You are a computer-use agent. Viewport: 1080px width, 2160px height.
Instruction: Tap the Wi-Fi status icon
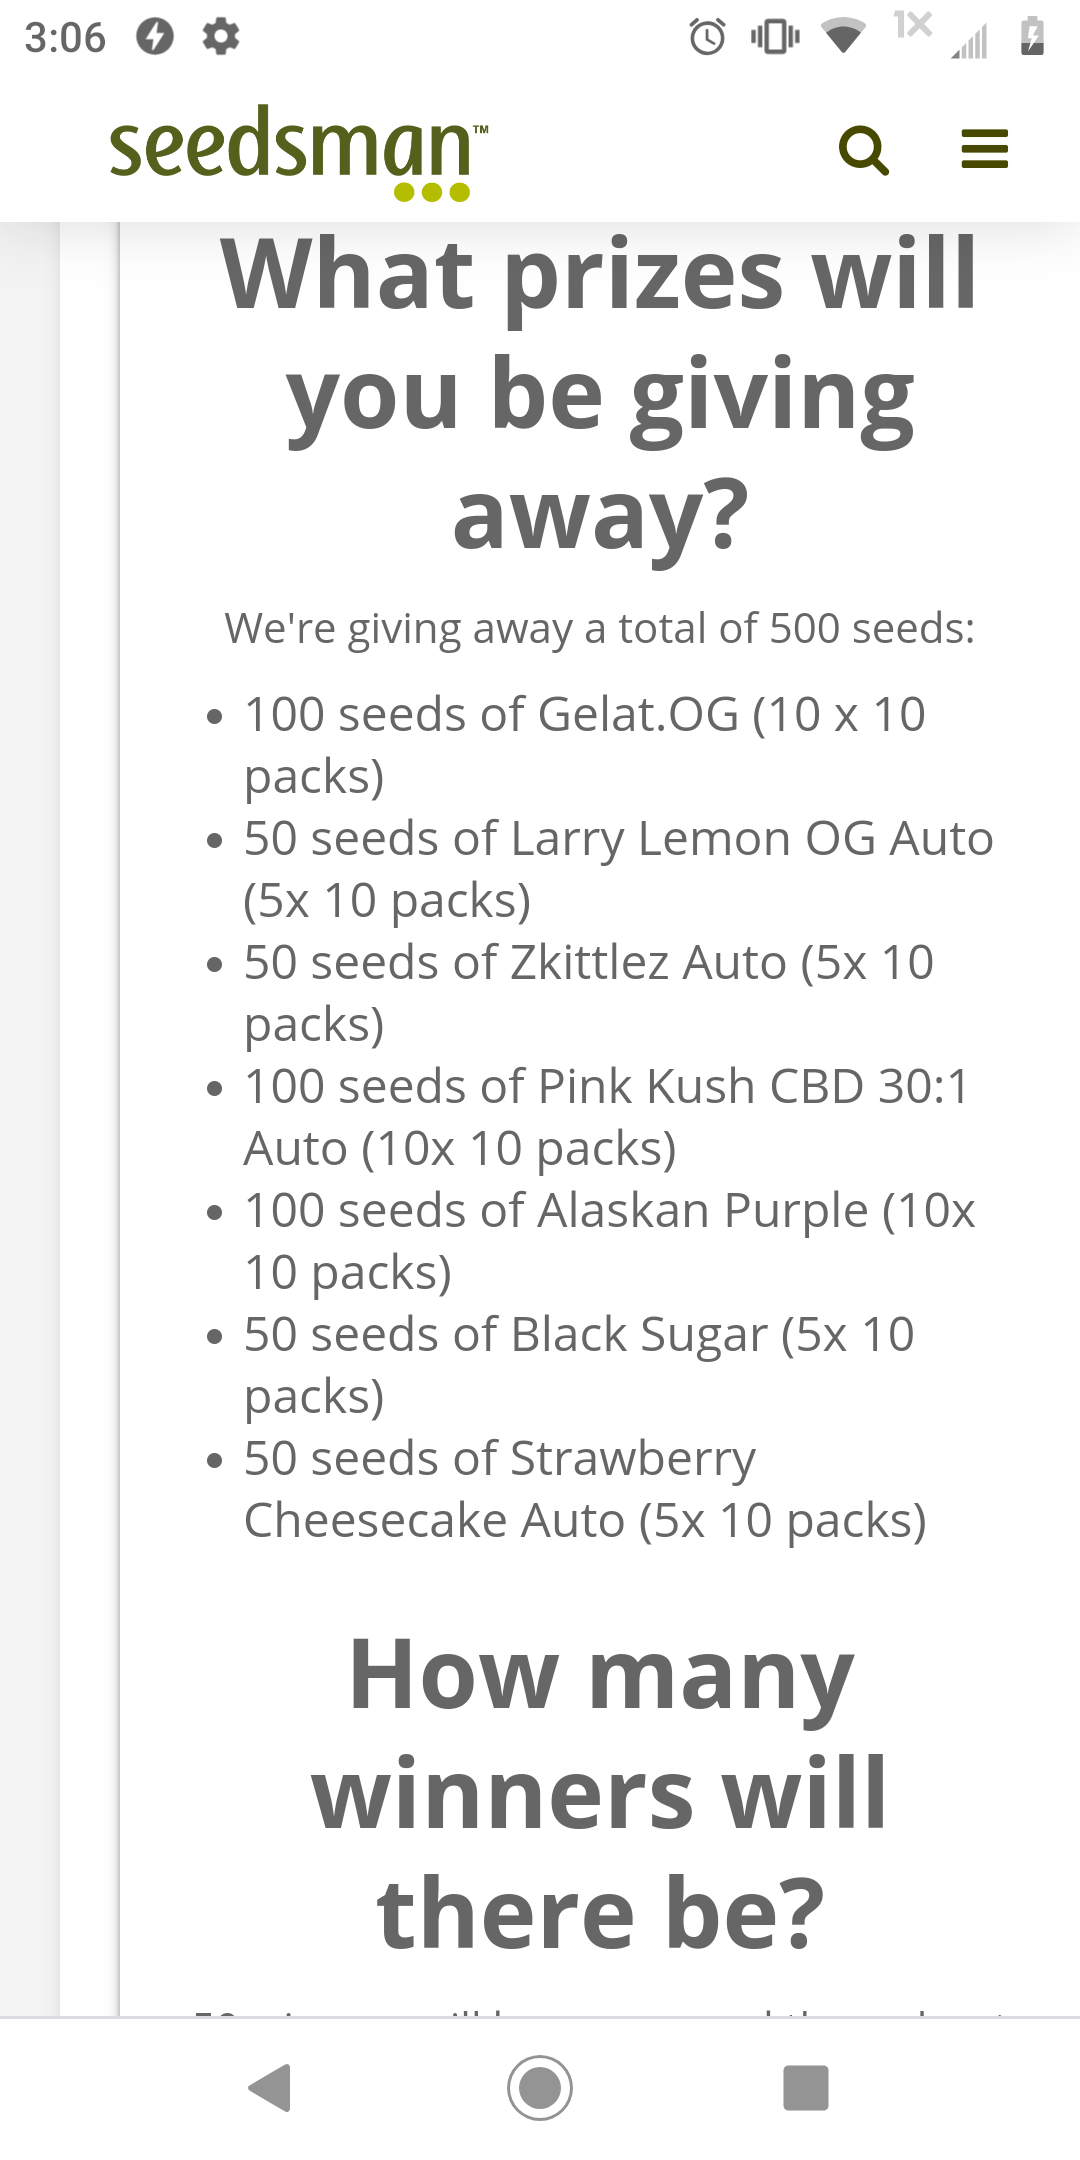[x=843, y=37]
